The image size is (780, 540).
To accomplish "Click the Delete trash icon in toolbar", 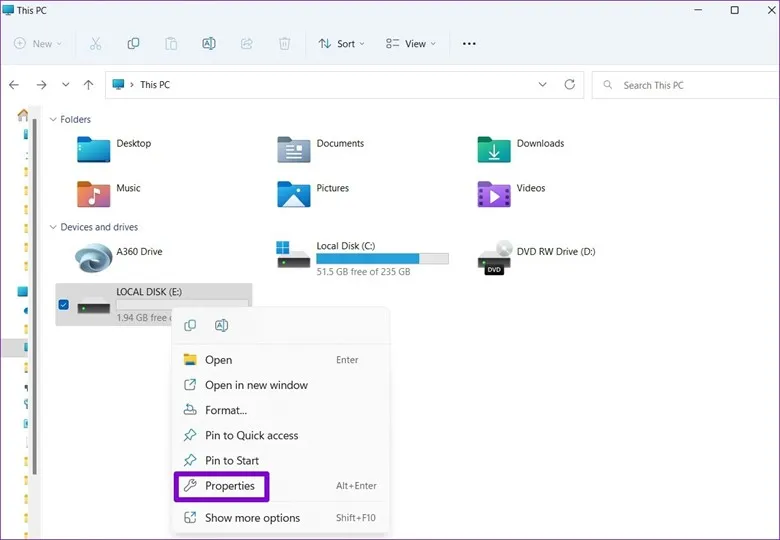I will 285,44.
